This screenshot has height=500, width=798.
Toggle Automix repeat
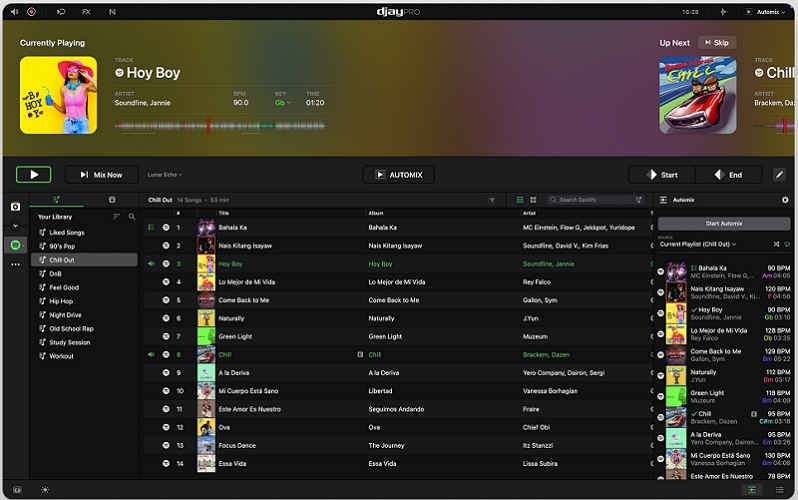787,244
